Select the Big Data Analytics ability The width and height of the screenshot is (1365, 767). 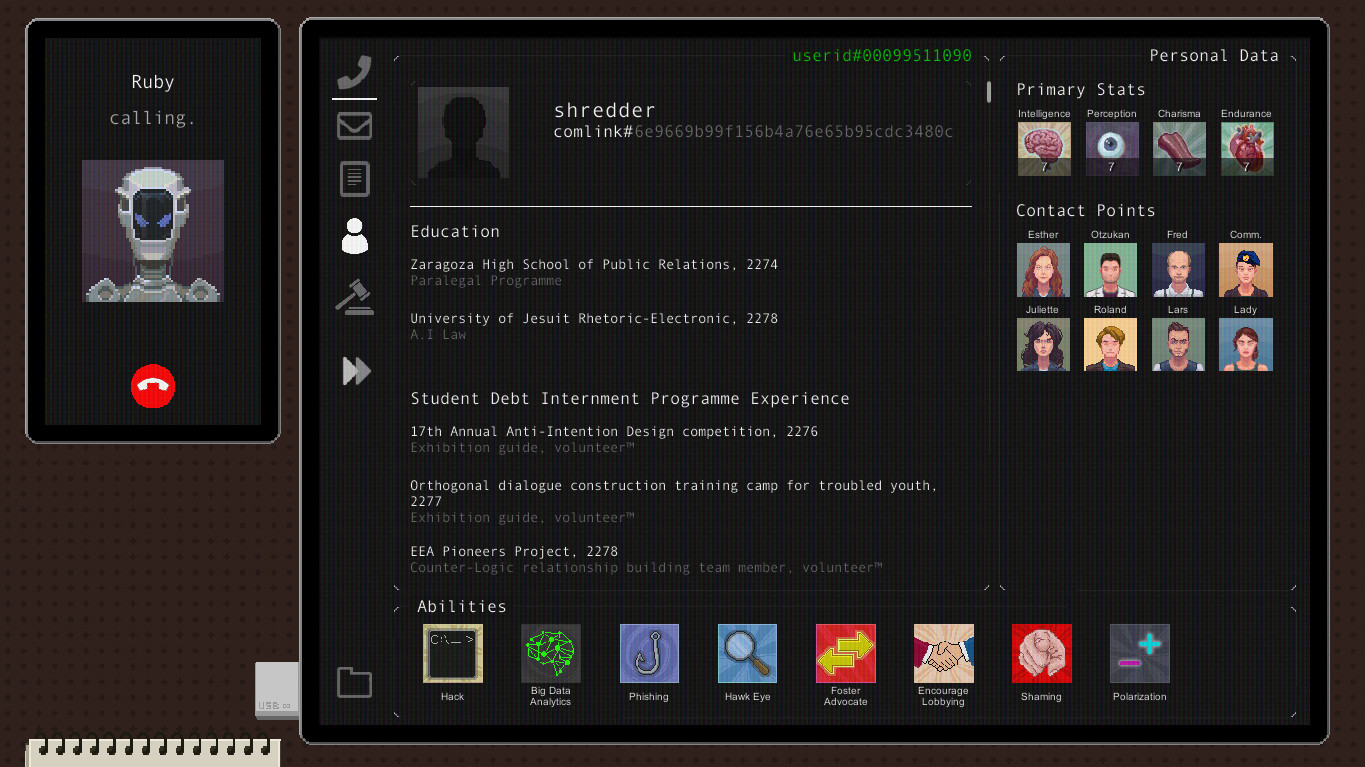[x=550, y=653]
